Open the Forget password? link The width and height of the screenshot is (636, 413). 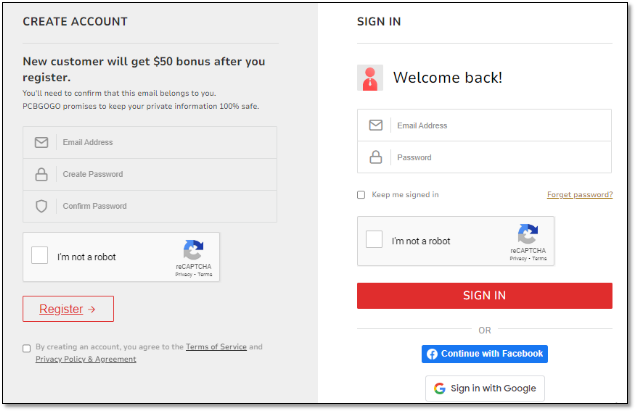(x=580, y=195)
